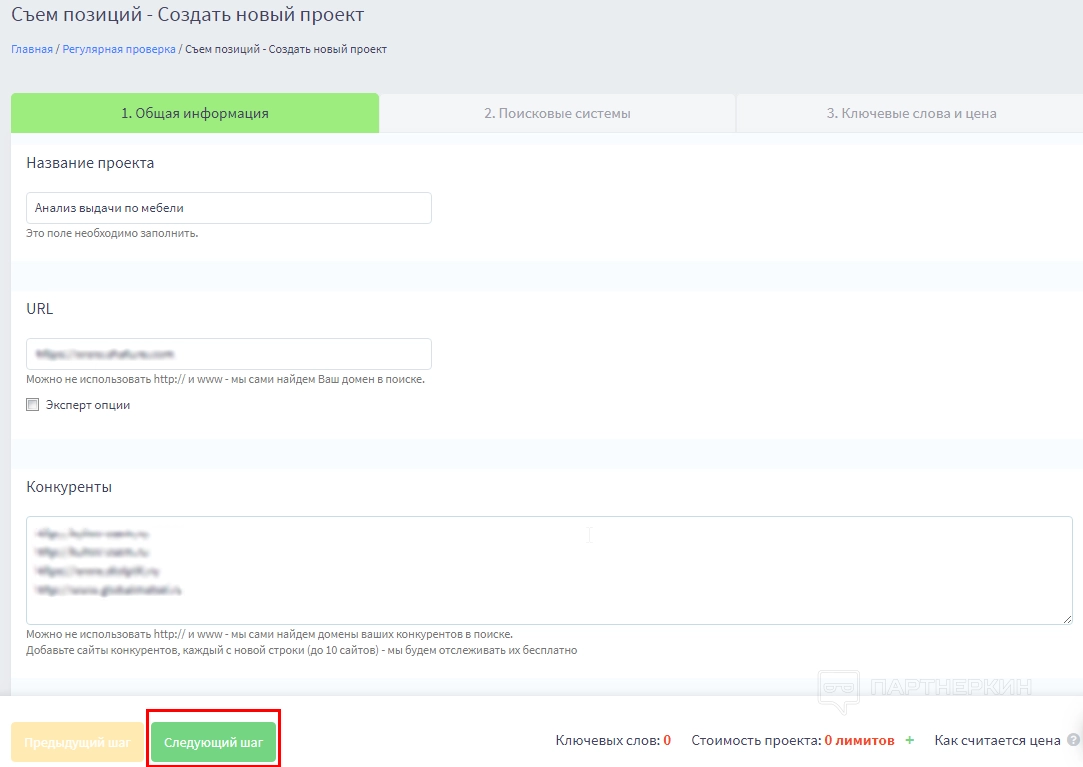Open the Регулярная проверка breadcrumb link
This screenshot has height=767, width=1083.
tap(119, 49)
